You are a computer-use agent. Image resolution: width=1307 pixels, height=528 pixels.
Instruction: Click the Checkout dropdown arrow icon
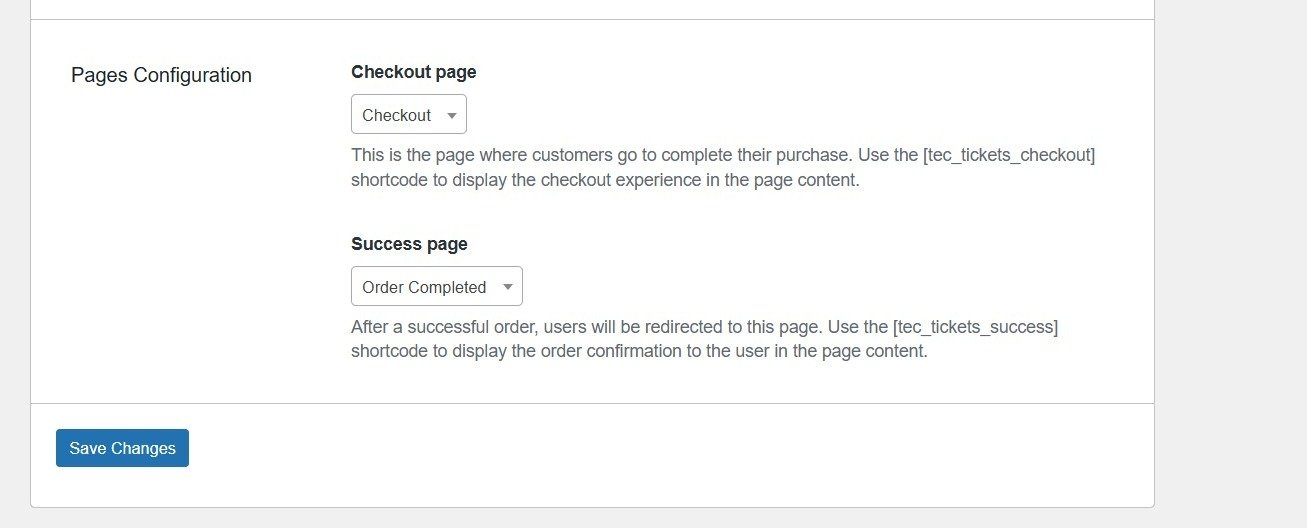click(x=452, y=116)
